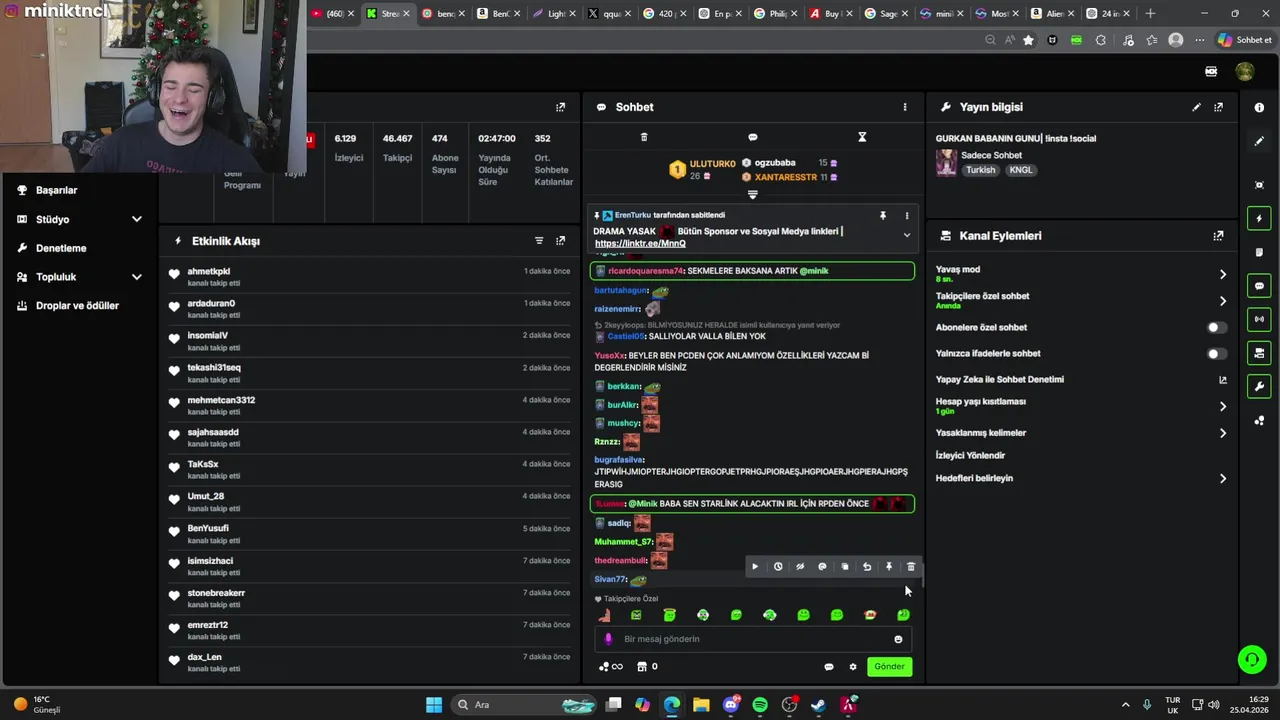Open emoji picker smiley in message box
Viewport: 1280px width, 720px height.
click(898, 639)
